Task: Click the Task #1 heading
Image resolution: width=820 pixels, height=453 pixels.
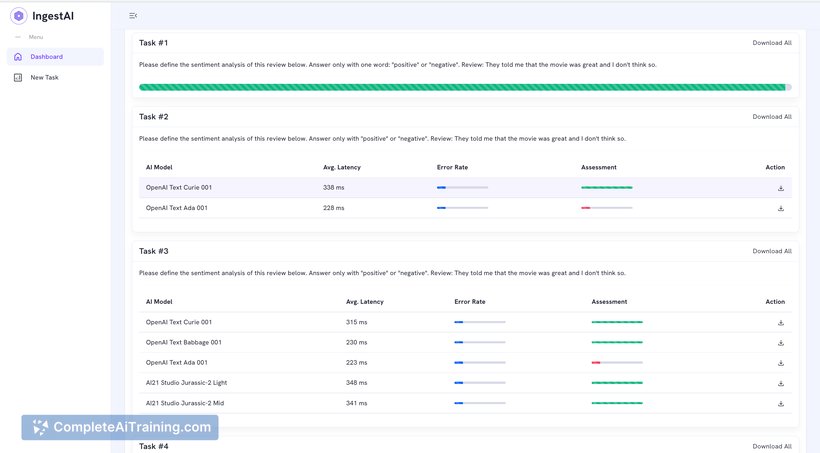Action: pyautogui.click(x=154, y=43)
